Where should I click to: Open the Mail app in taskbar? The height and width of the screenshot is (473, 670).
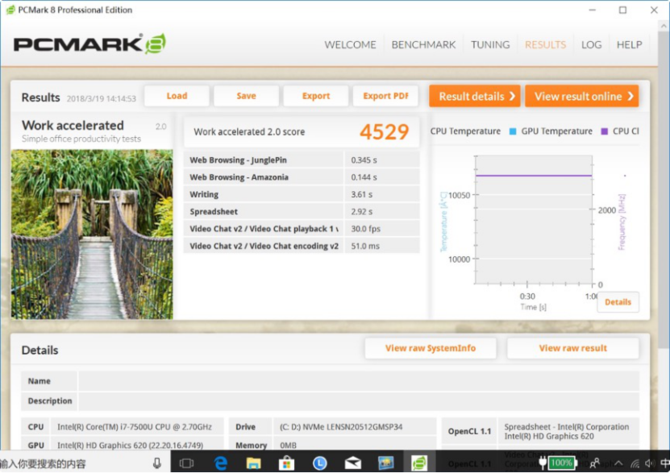click(x=353, y=463)
